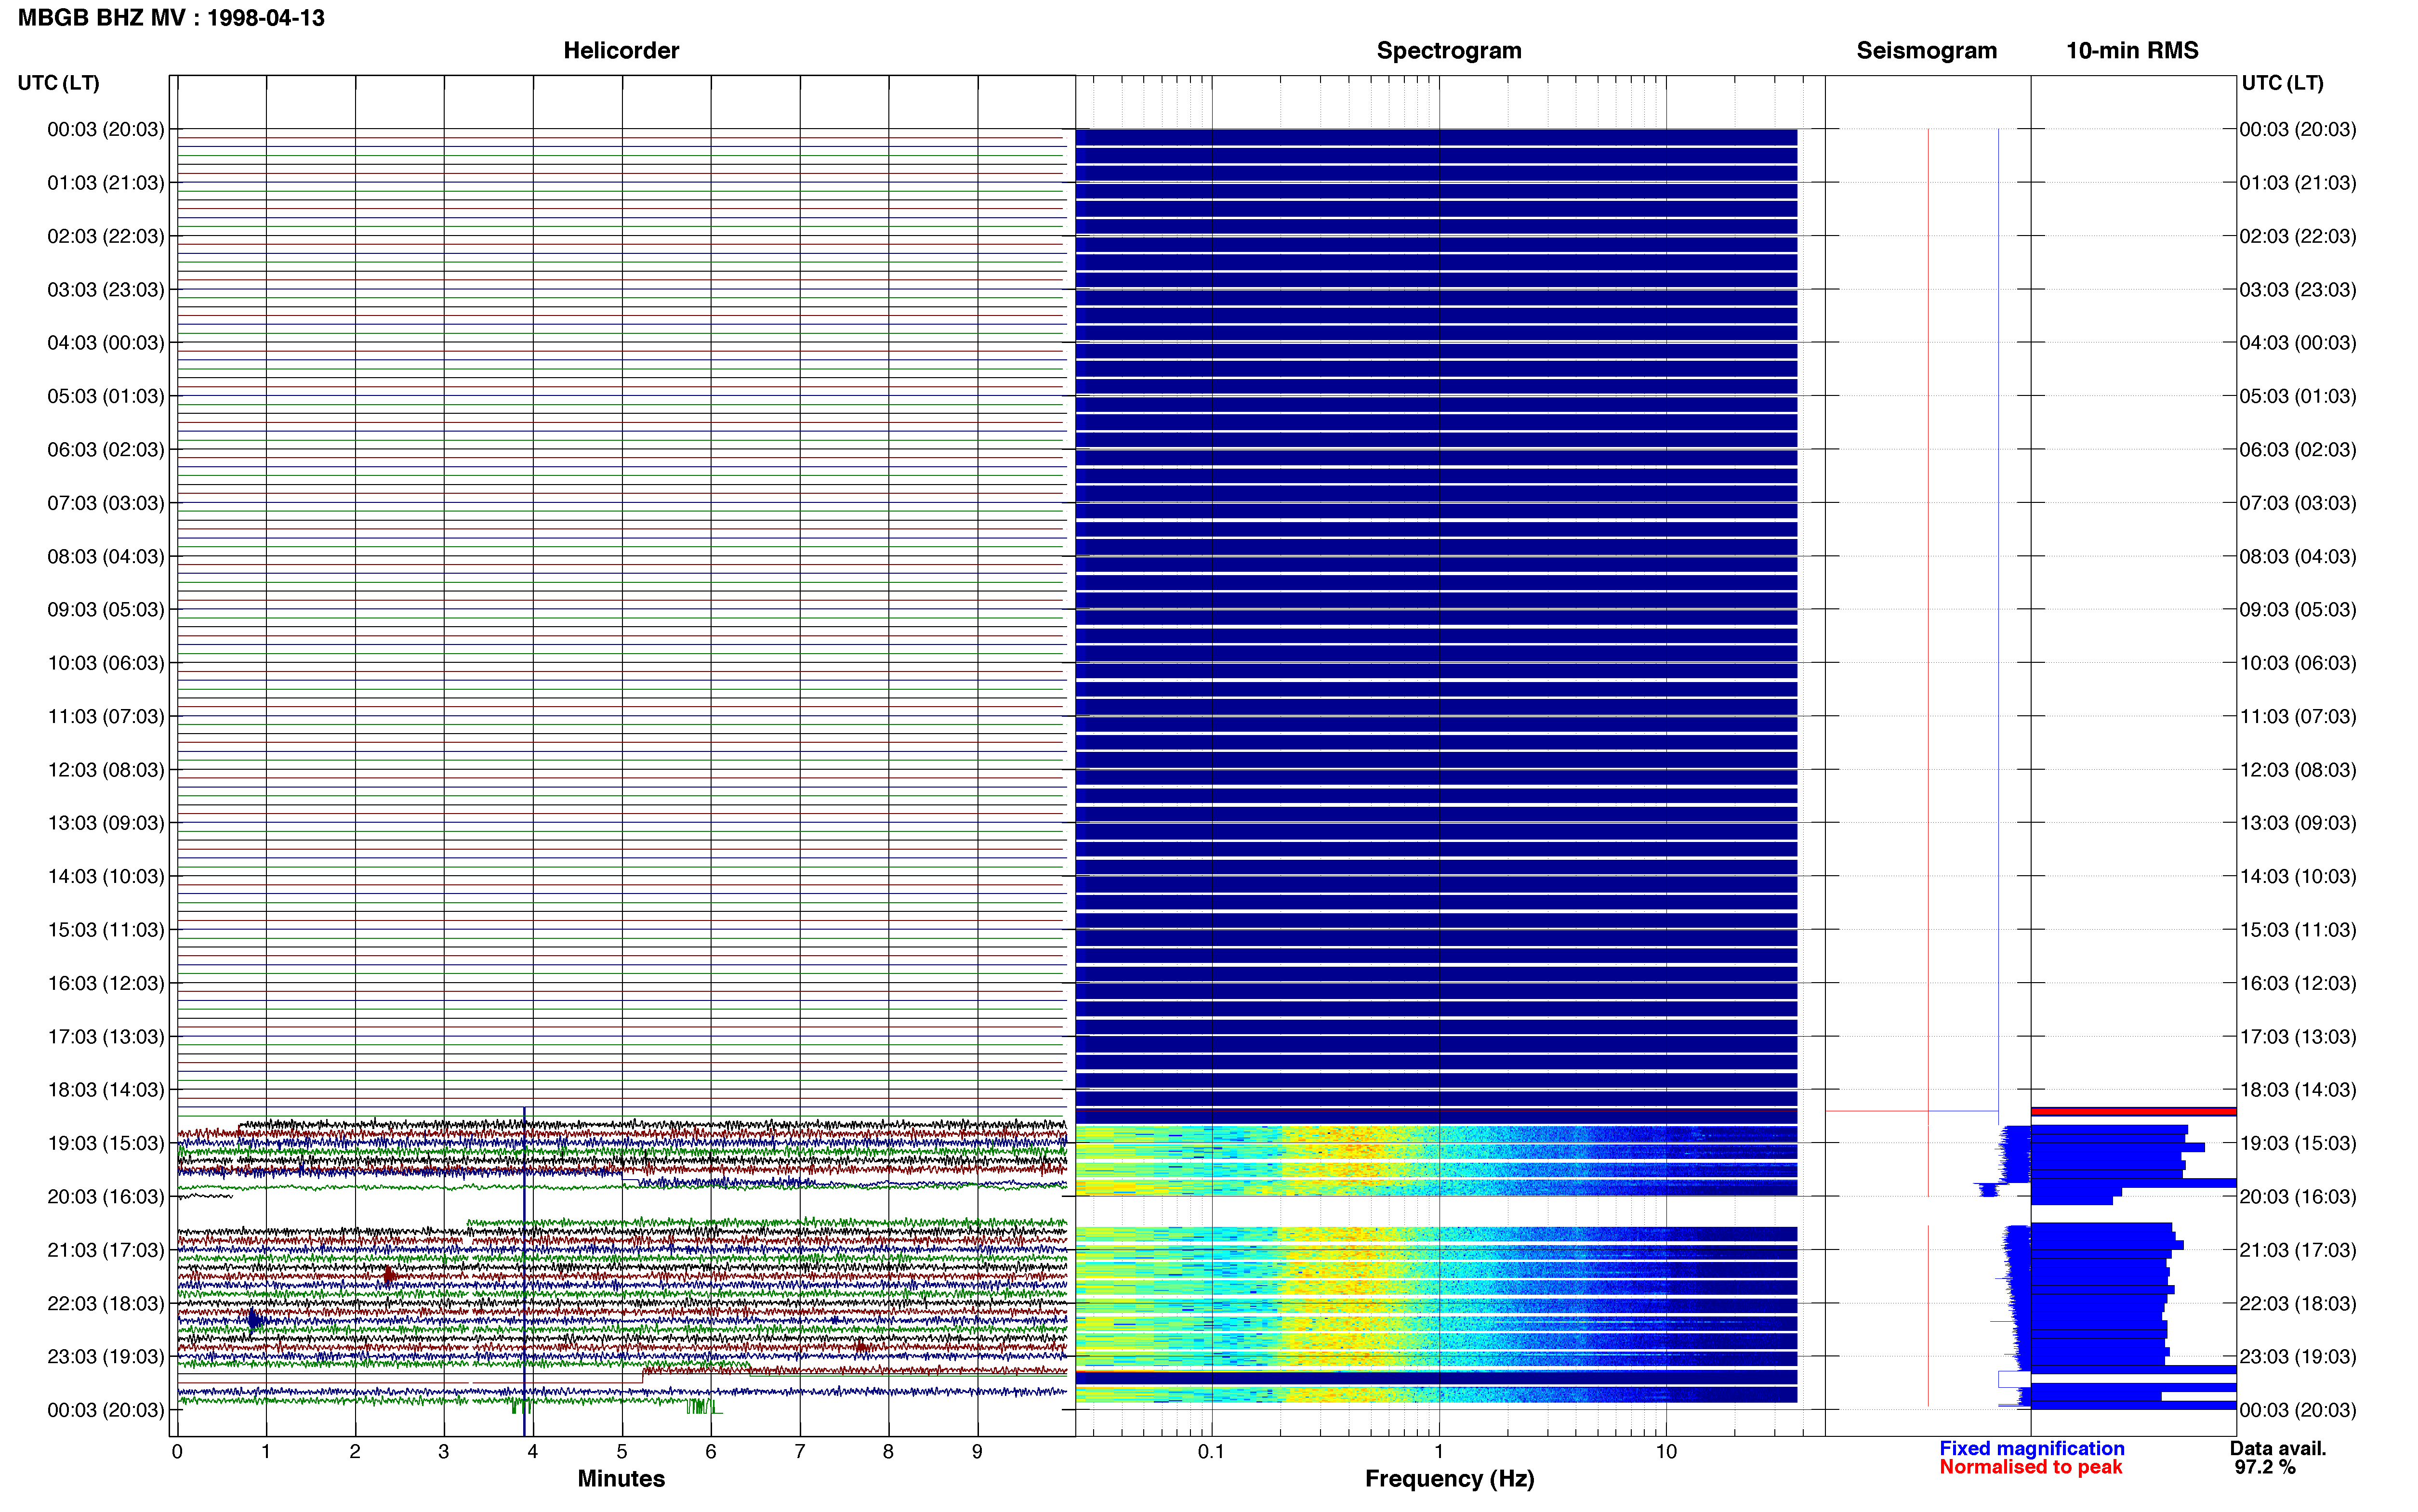Click the left time label '15:03 (11:03)'
2418x1512 pixels.
tap(106, 930)
